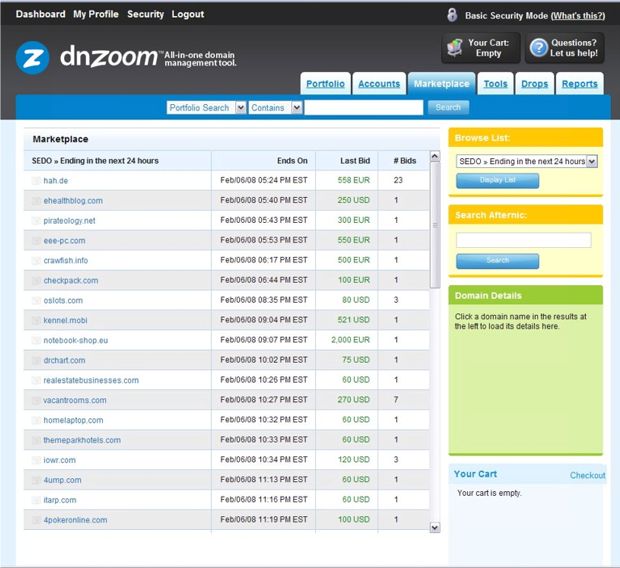Select the Marketplace tab
This screenshot has width=620, height=568.
pos(442,83)
